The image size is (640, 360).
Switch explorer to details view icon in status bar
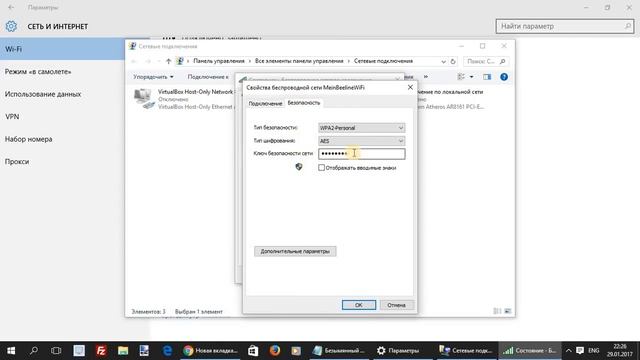pos(497,311)
